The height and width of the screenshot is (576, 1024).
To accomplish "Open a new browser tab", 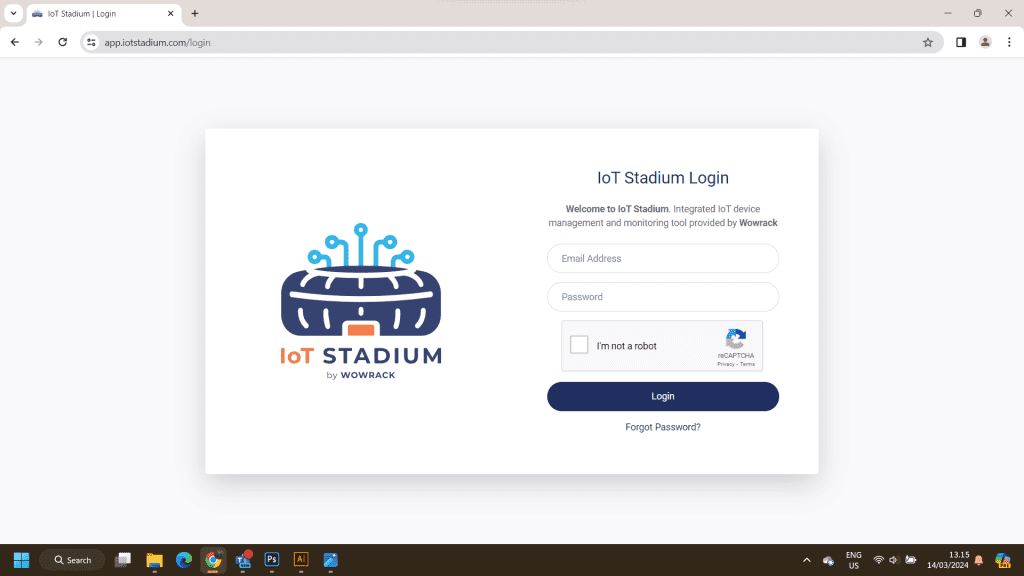I will point(195,14).
